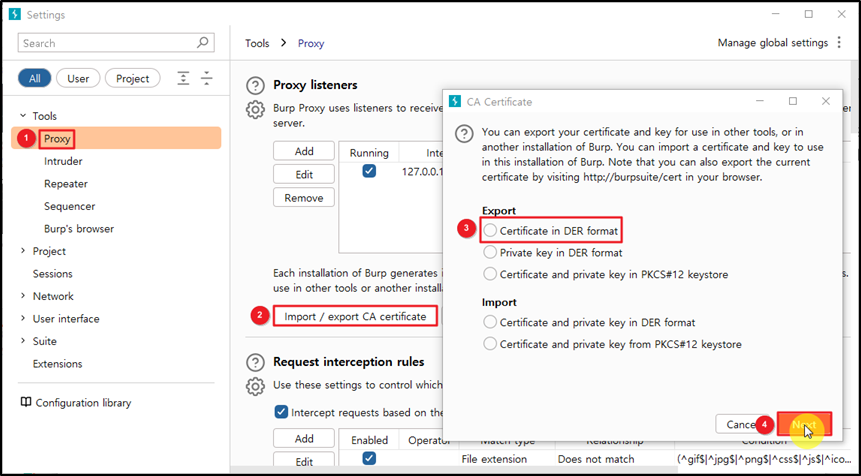Expand the Suite tree section
Screen dimensions: 861x476
[23, 341]
